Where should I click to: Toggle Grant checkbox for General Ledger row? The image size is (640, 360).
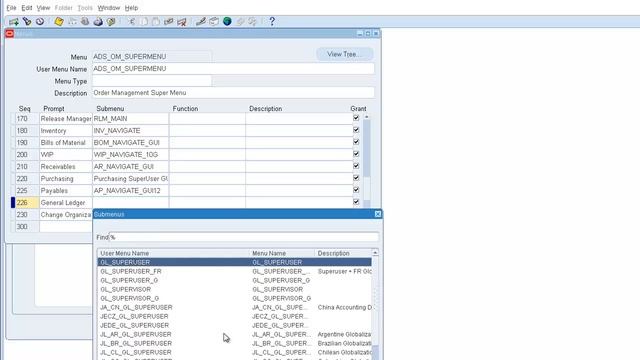tap(356, 202)
